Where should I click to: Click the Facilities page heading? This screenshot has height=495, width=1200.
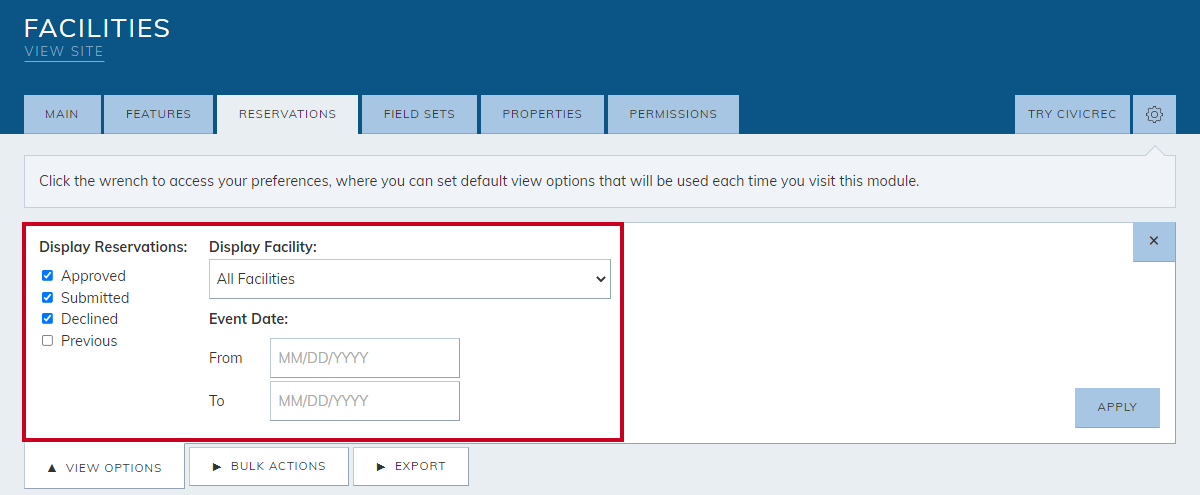97,28
